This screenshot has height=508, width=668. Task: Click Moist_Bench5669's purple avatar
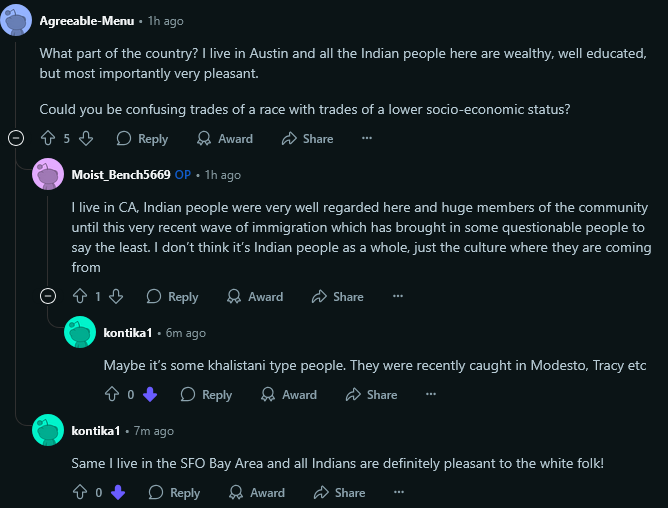pyautogui.click(x=47, y=175)
